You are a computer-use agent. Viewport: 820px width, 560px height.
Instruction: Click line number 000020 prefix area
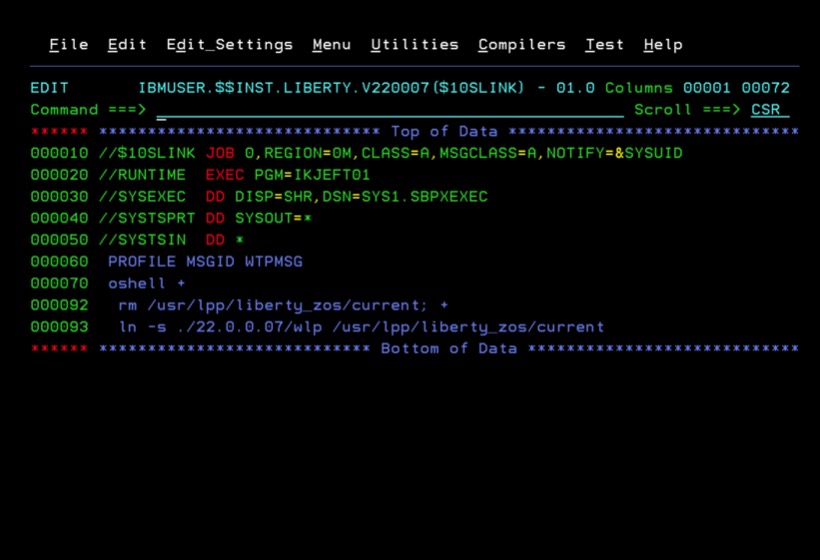59,175
